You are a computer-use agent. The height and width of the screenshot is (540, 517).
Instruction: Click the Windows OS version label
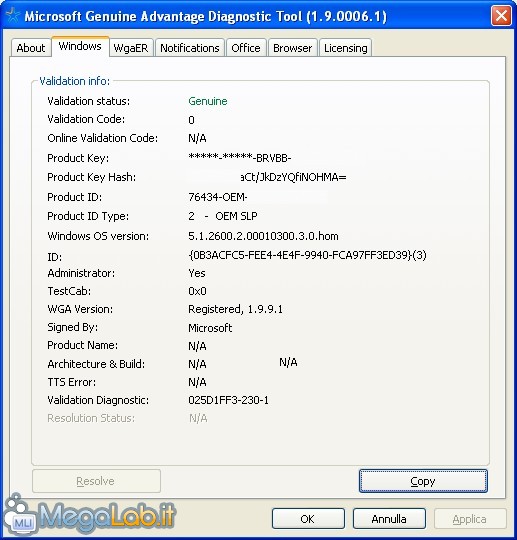[98, 236]
